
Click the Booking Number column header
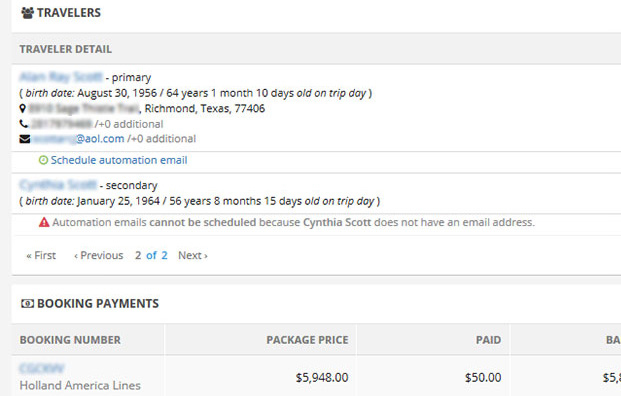[x=70, y=340]
